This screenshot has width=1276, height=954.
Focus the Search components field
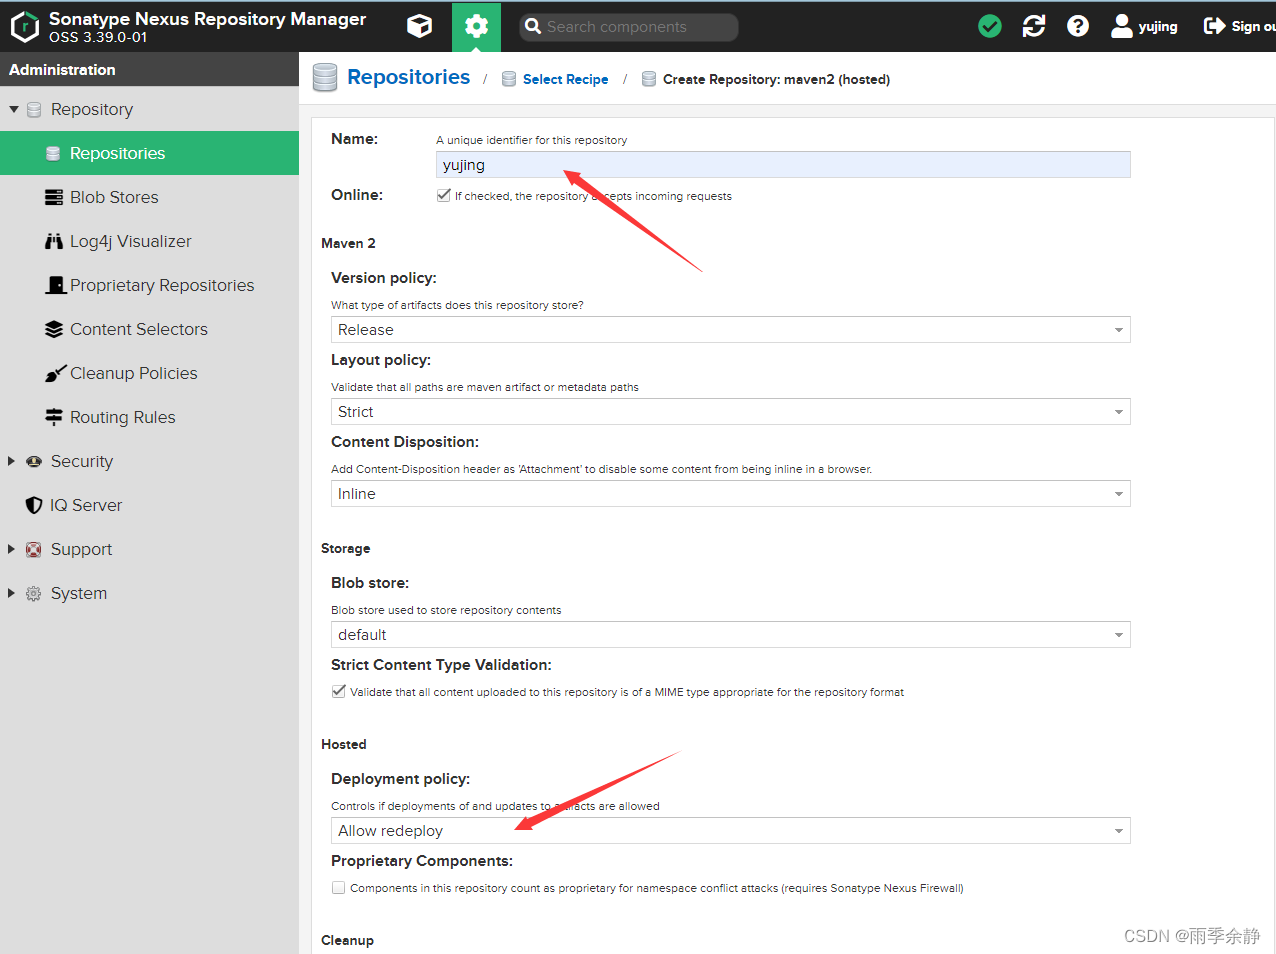click(x=629, y=27)
